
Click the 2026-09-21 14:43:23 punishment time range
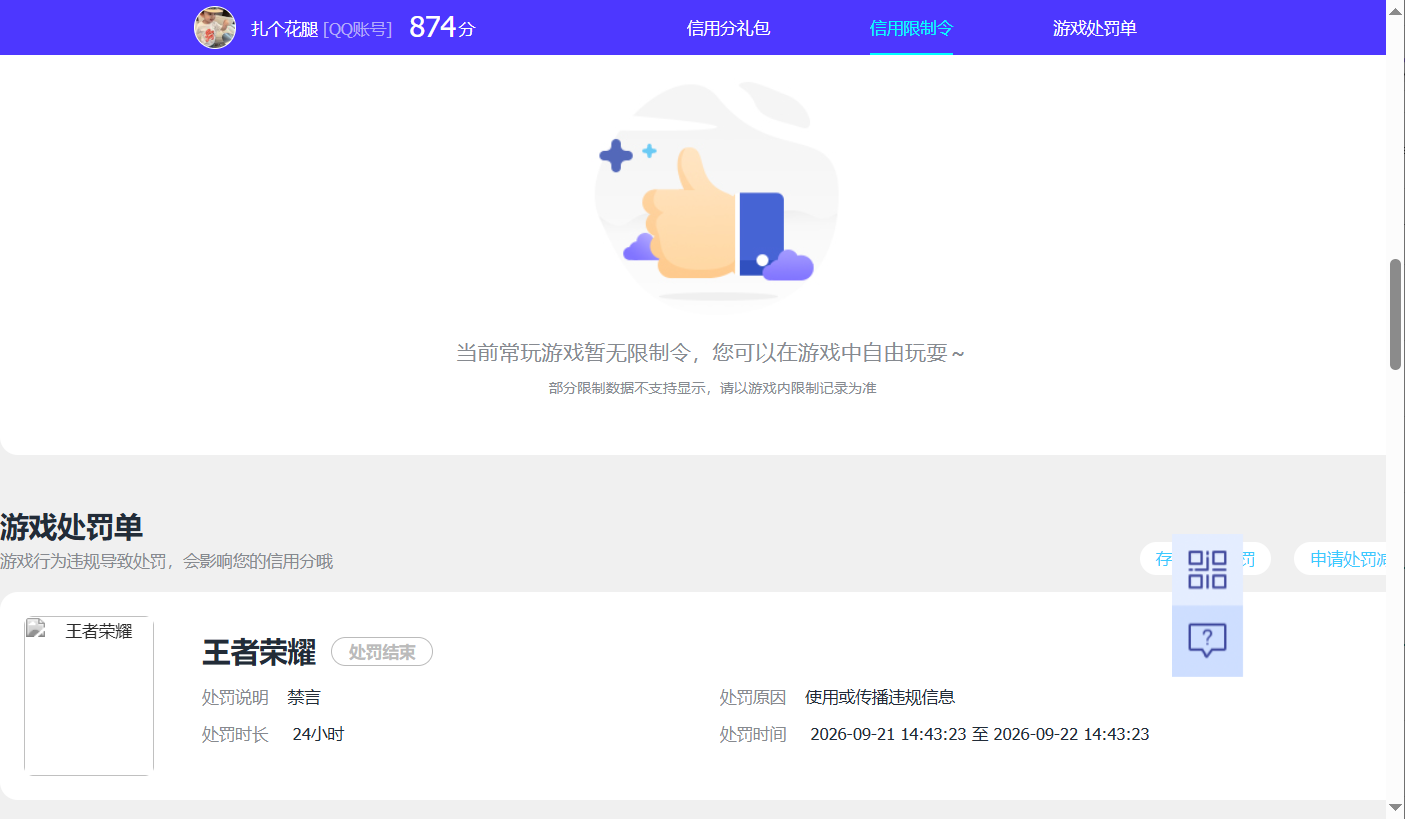tap(980, 734)
